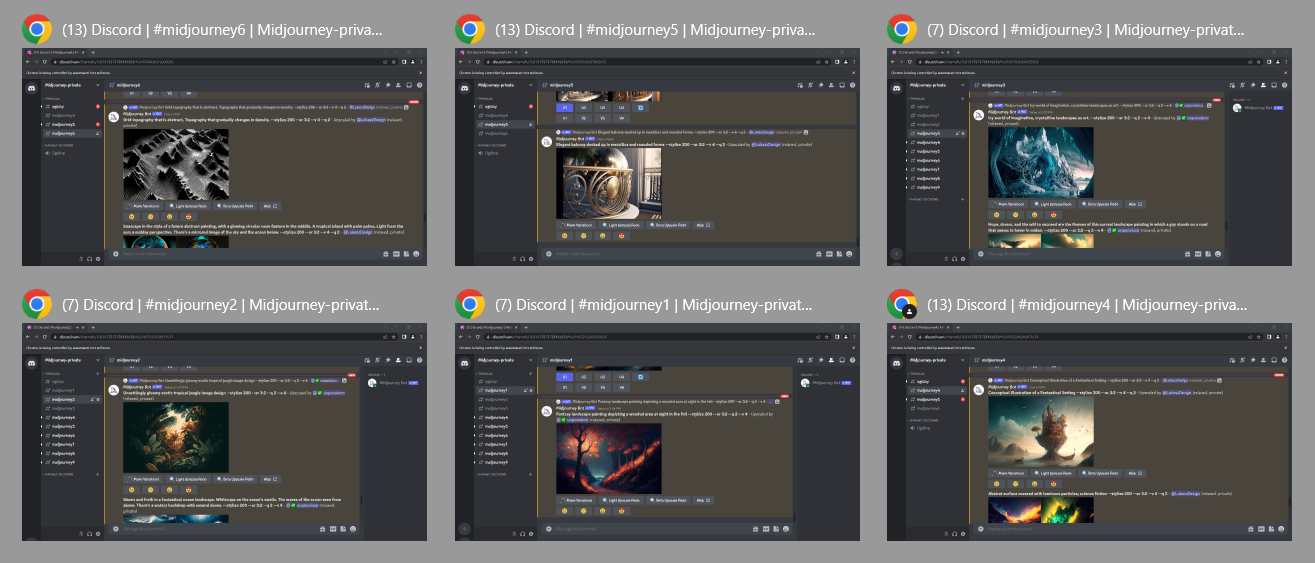Viewport: 1315px width, 563px height.
Task: Click title '(13) Discord | #midjourney4 | Midjourney-priva...'
Action: (x=1087, y=305)
